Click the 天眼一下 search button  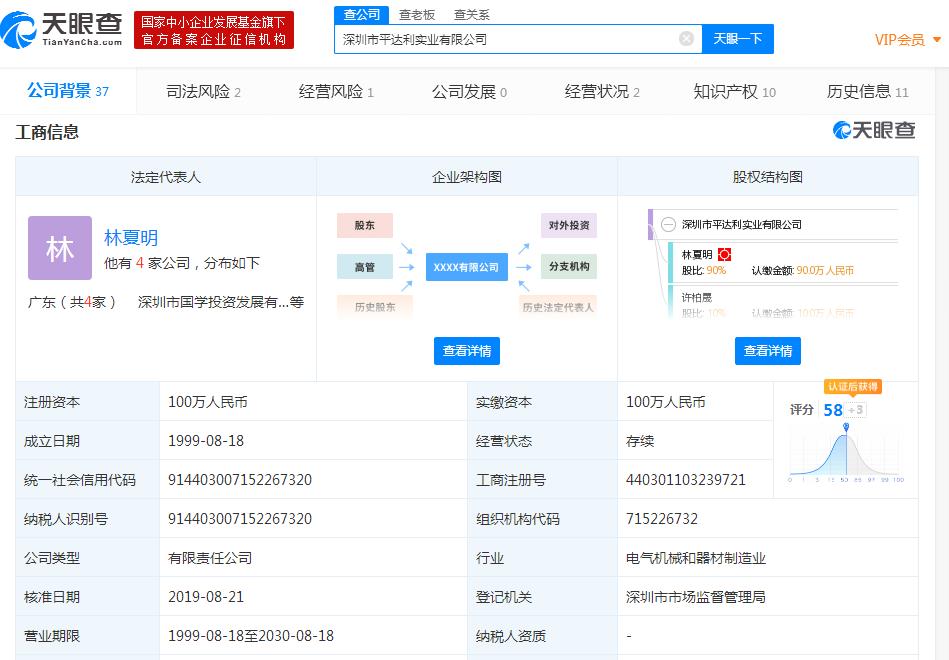tap(737, 39)
